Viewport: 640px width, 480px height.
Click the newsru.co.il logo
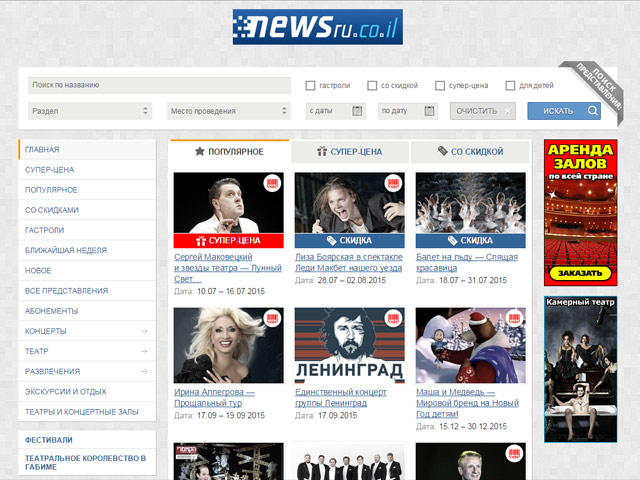[318, 27]
